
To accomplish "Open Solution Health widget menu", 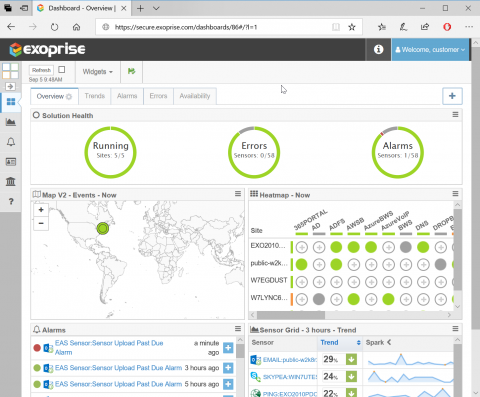I will (x=455, y=115).
